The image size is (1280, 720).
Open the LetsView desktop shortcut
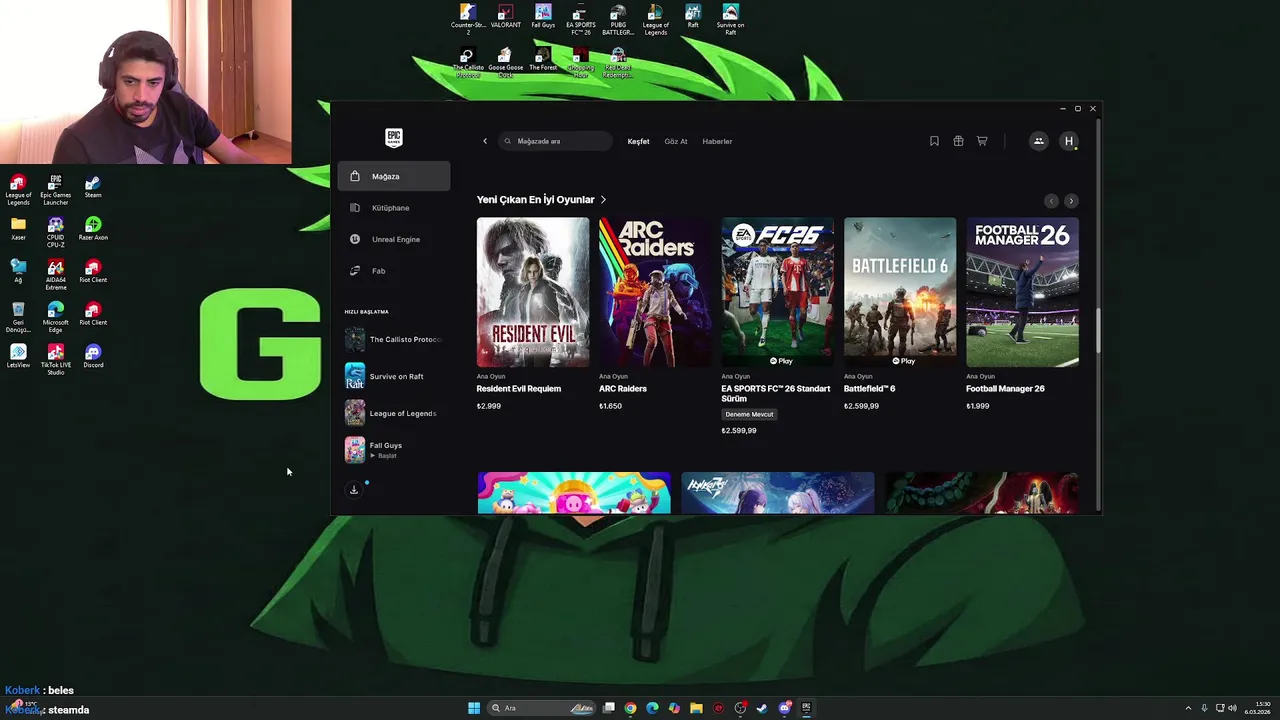18,356
